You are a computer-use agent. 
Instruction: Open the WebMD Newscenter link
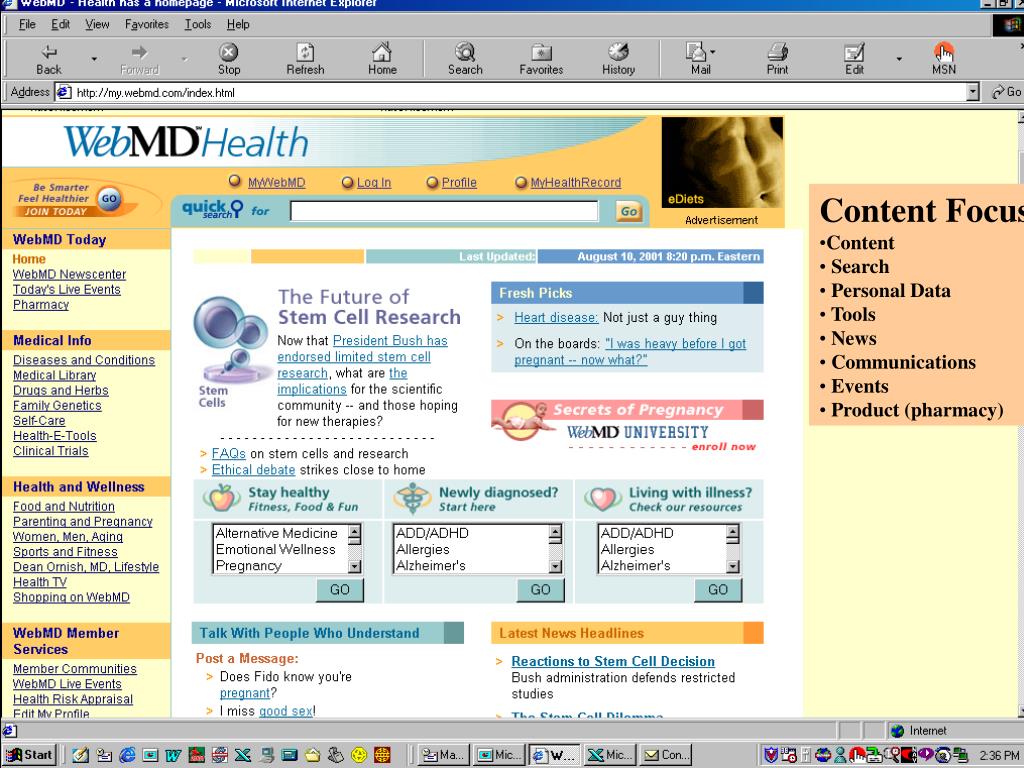click(x=69, y=274)
